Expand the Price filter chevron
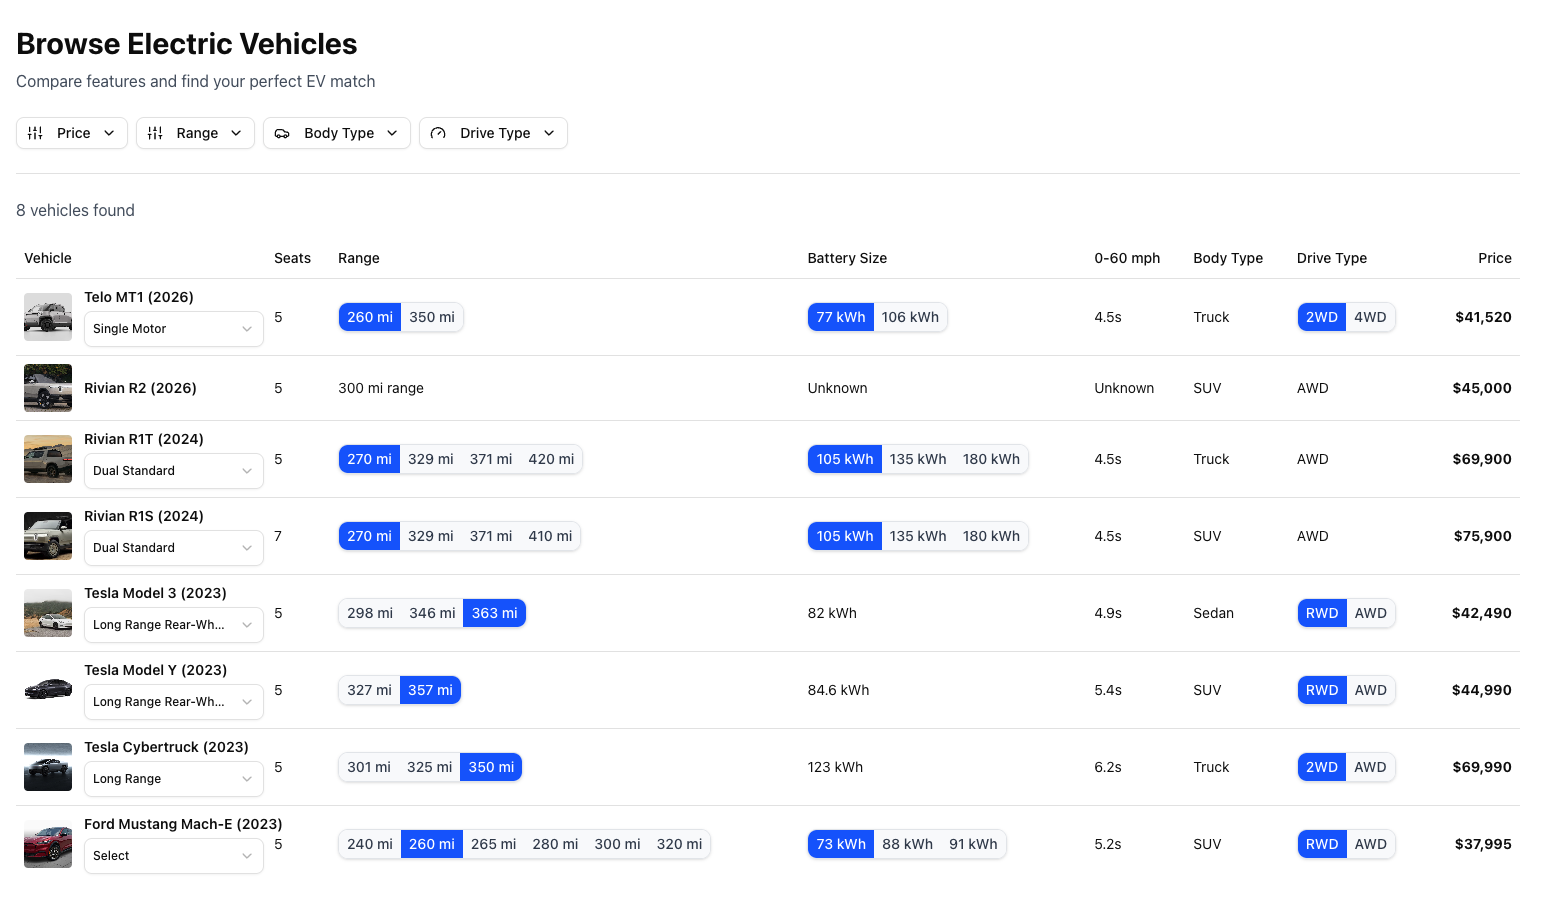Screen dimensions: 1550x903 109,133
